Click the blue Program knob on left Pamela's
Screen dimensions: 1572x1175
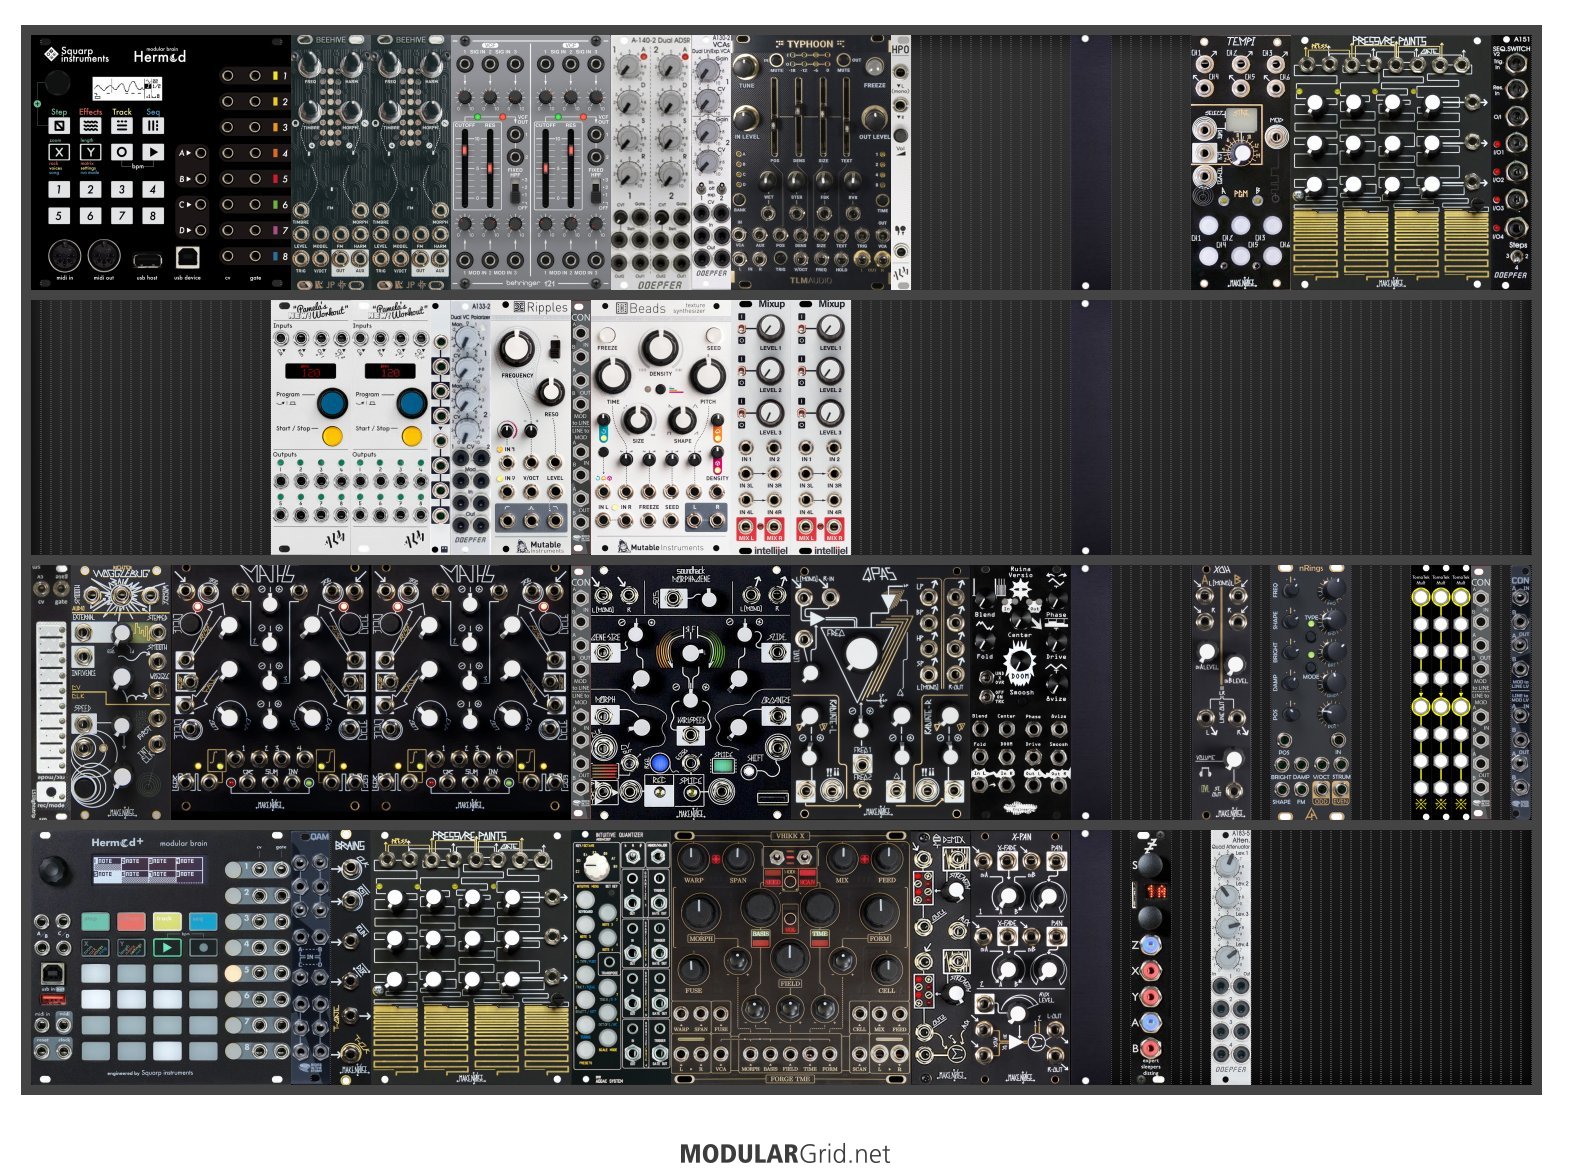[x=332, y=404]
